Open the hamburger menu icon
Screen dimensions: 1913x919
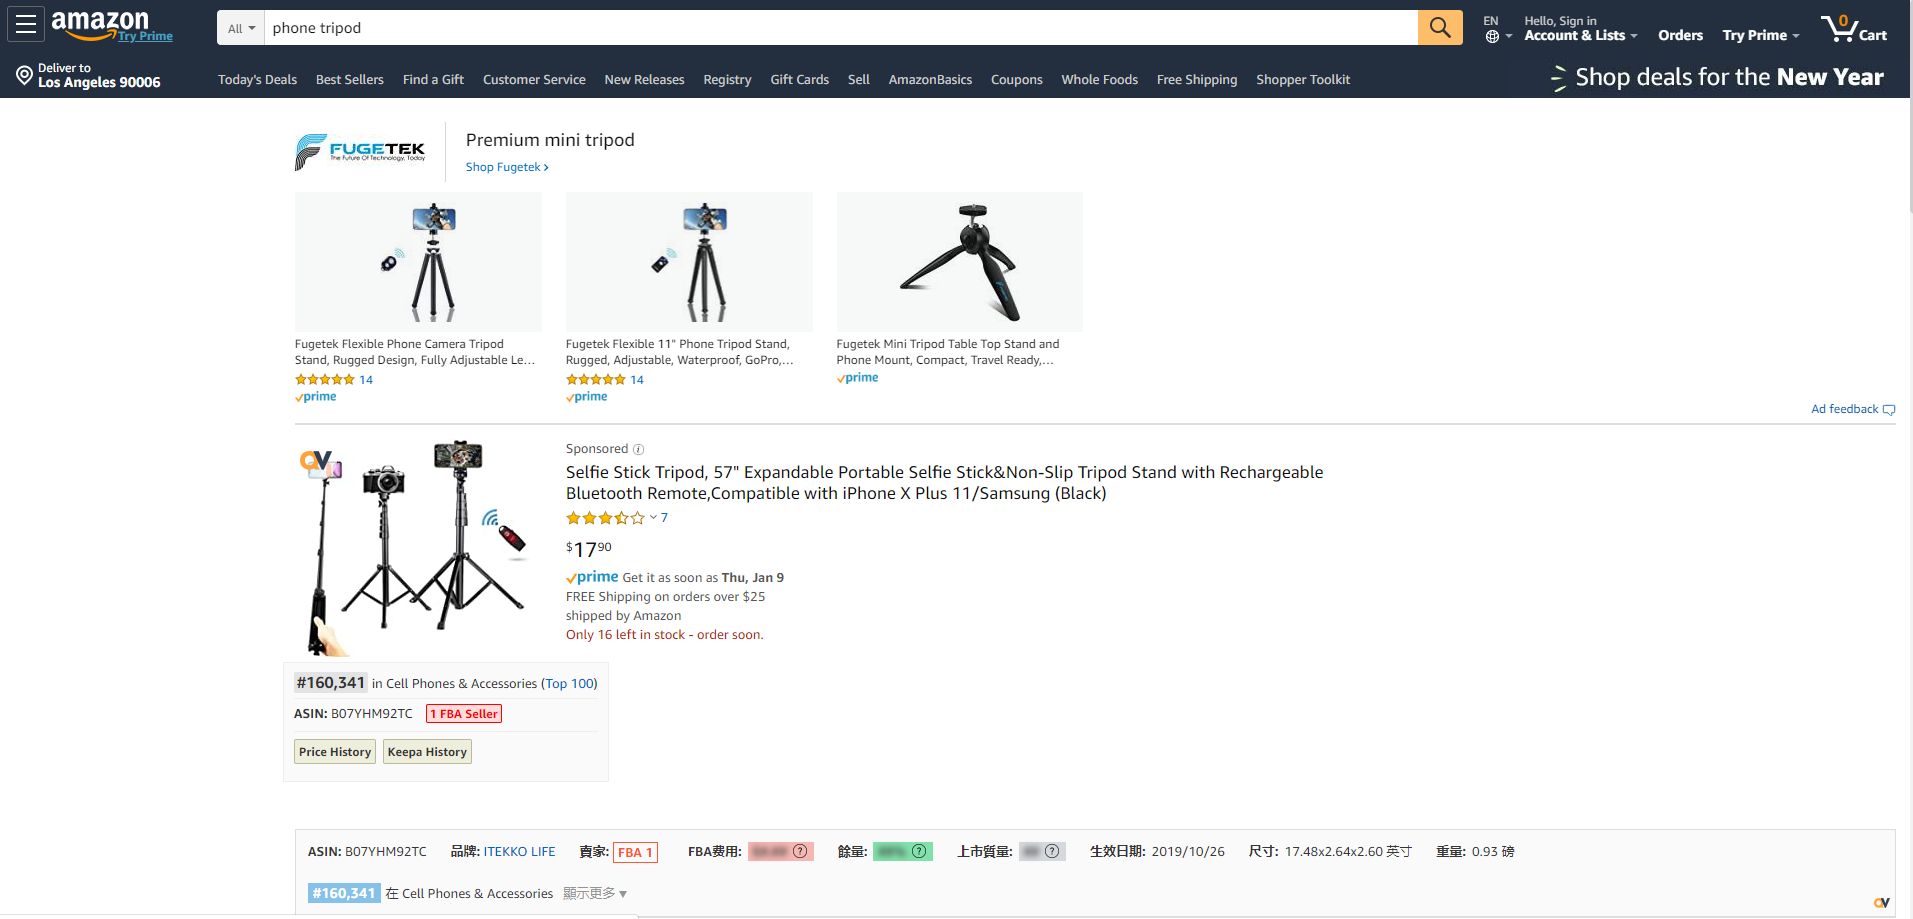26,25
